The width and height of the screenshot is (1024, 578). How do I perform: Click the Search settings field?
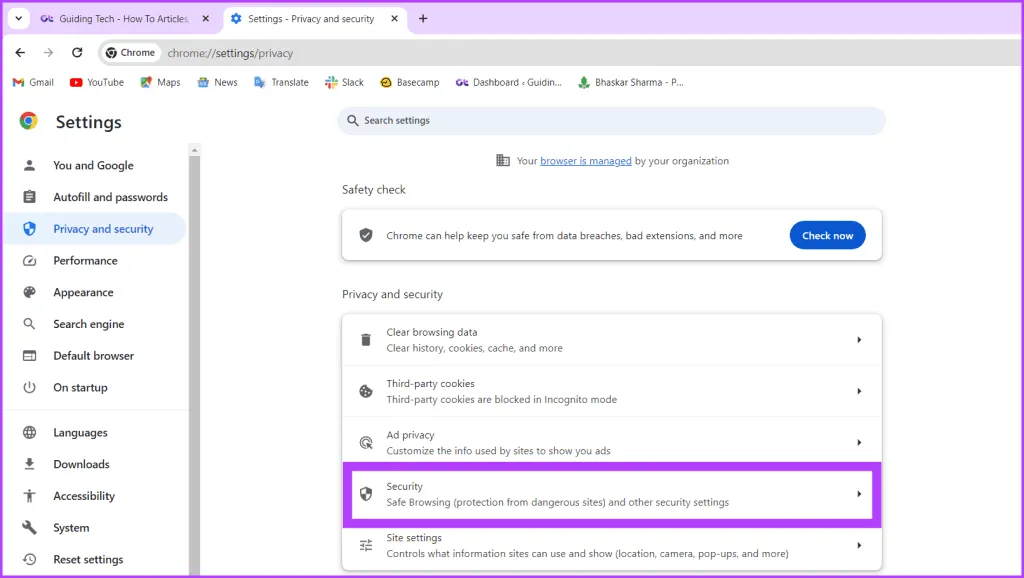611,121
